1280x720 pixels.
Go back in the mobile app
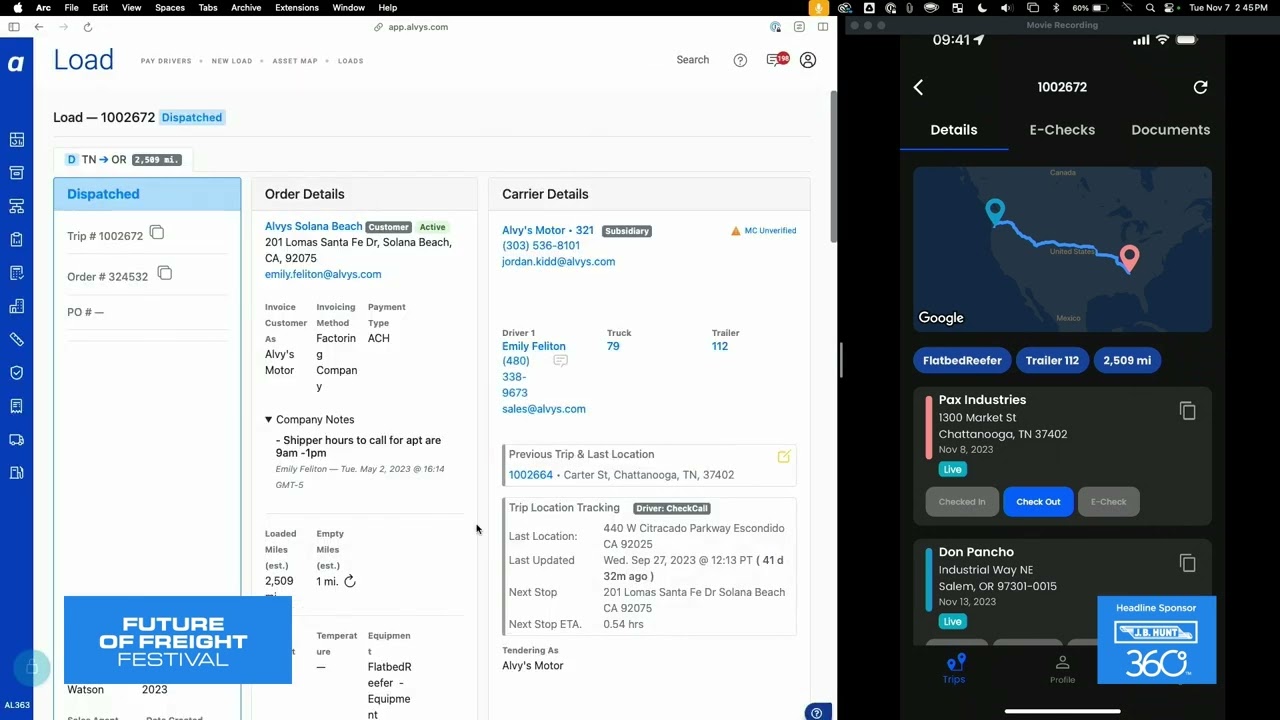[x=918, y=87]
